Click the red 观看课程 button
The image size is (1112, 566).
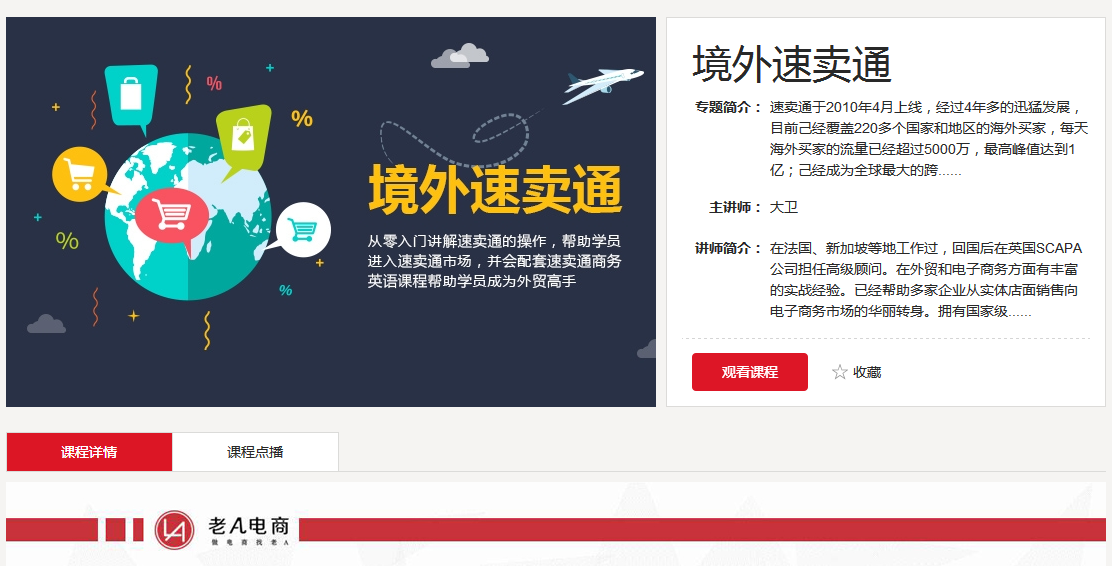750,372
